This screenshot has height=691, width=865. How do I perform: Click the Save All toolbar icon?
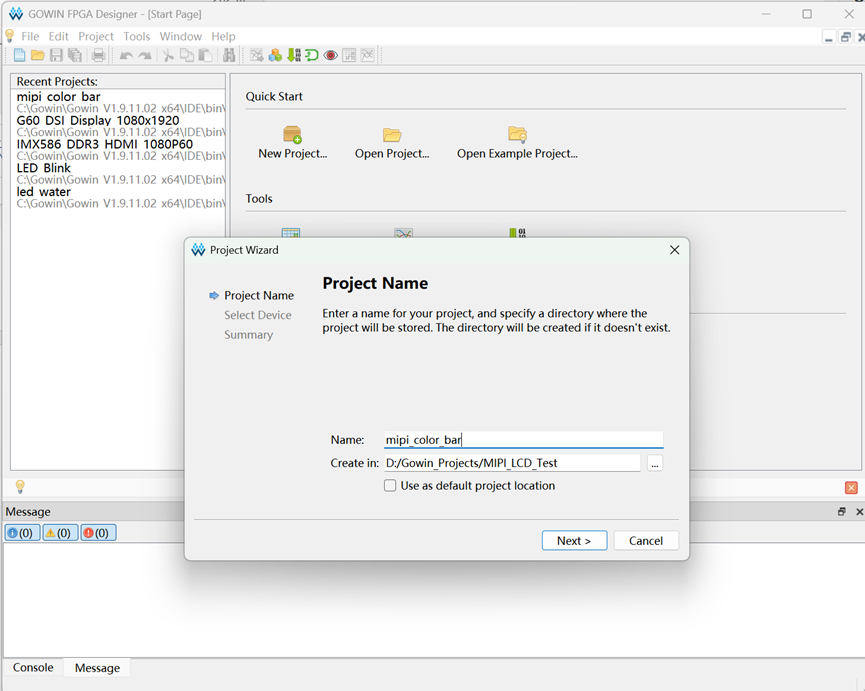(x=74, y=55)
